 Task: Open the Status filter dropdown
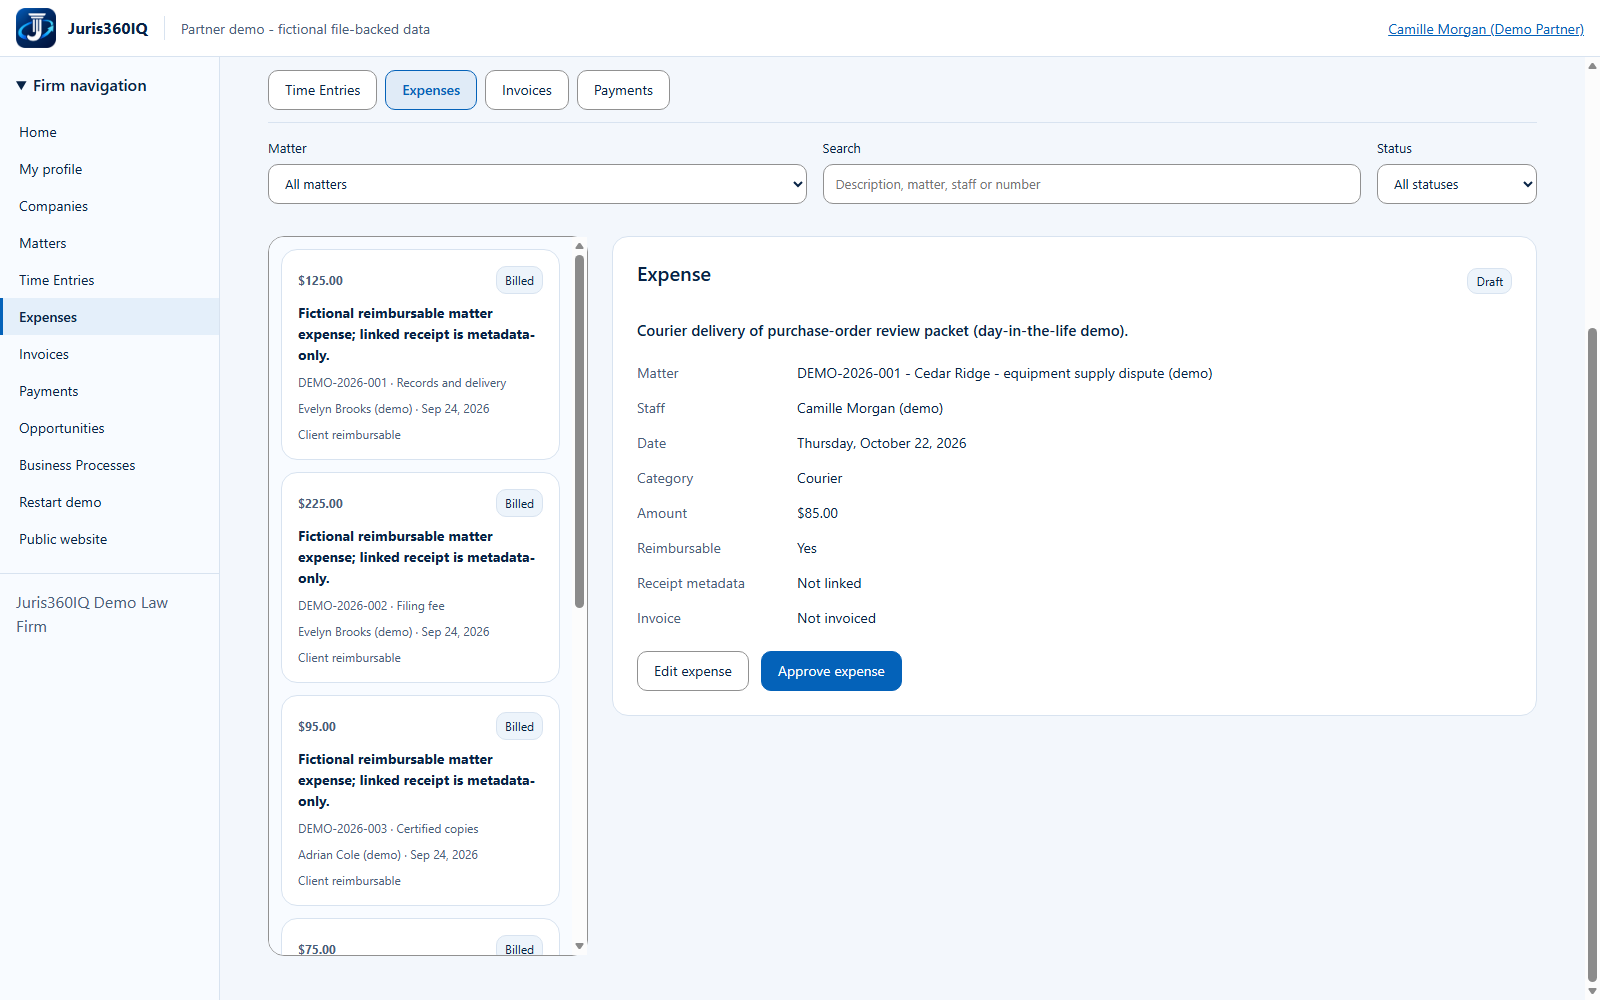click(x=1456, y=184)
